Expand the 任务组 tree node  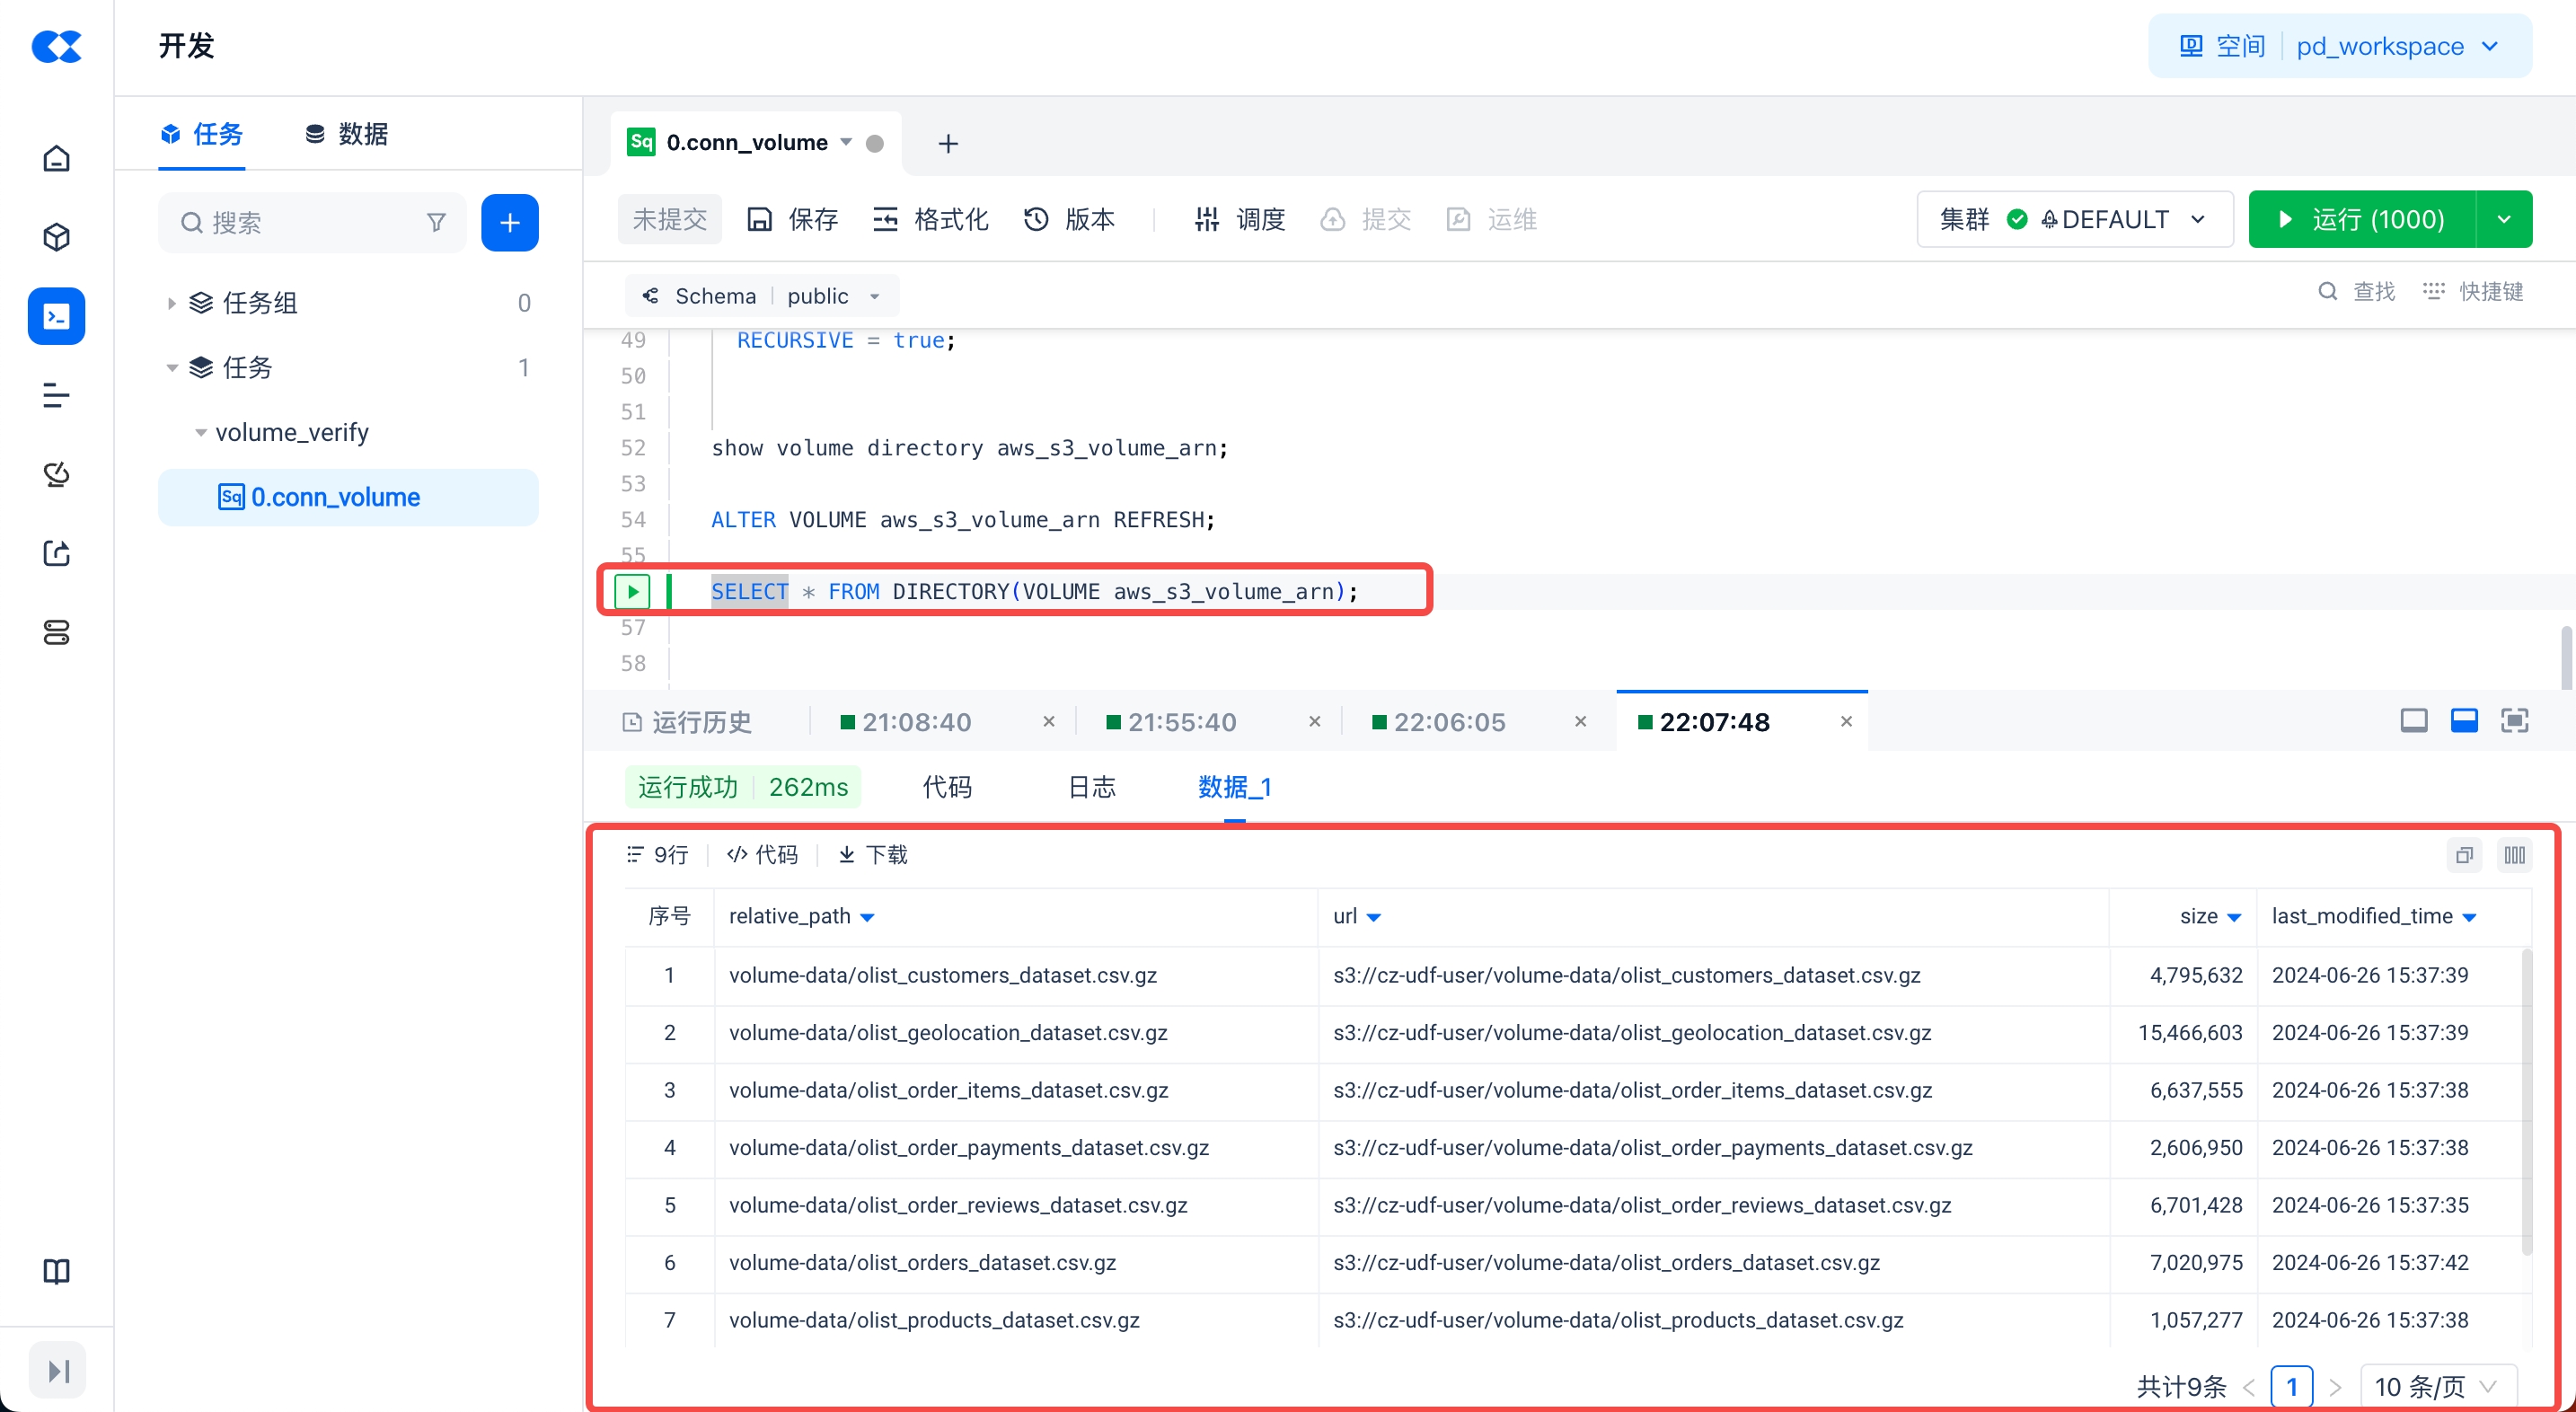[171, 303]
